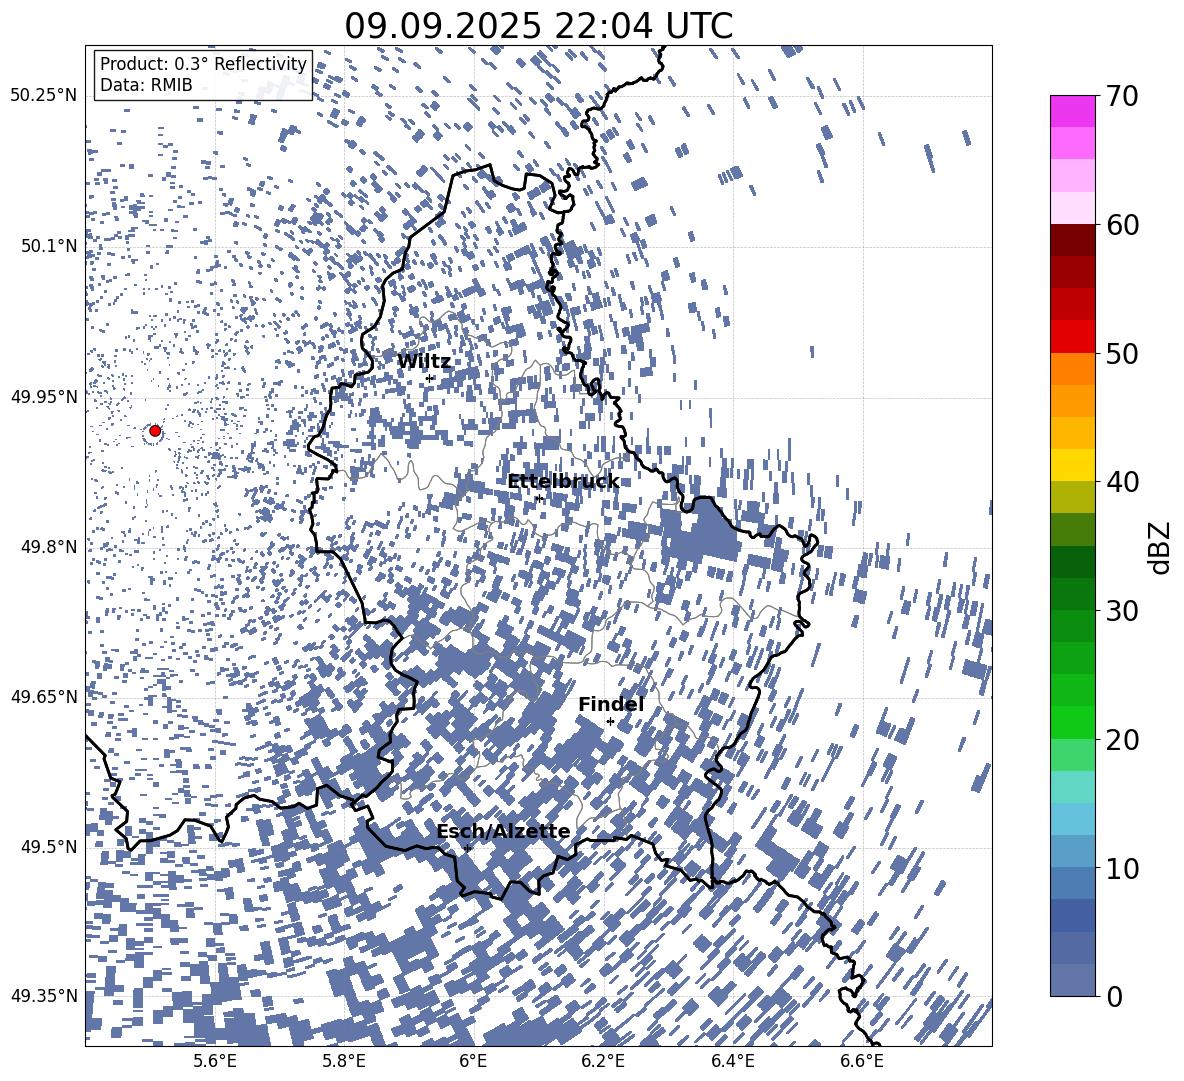
Task: Click the bright red colorbar swatch at 50
Action: [x=1072, y=337]
